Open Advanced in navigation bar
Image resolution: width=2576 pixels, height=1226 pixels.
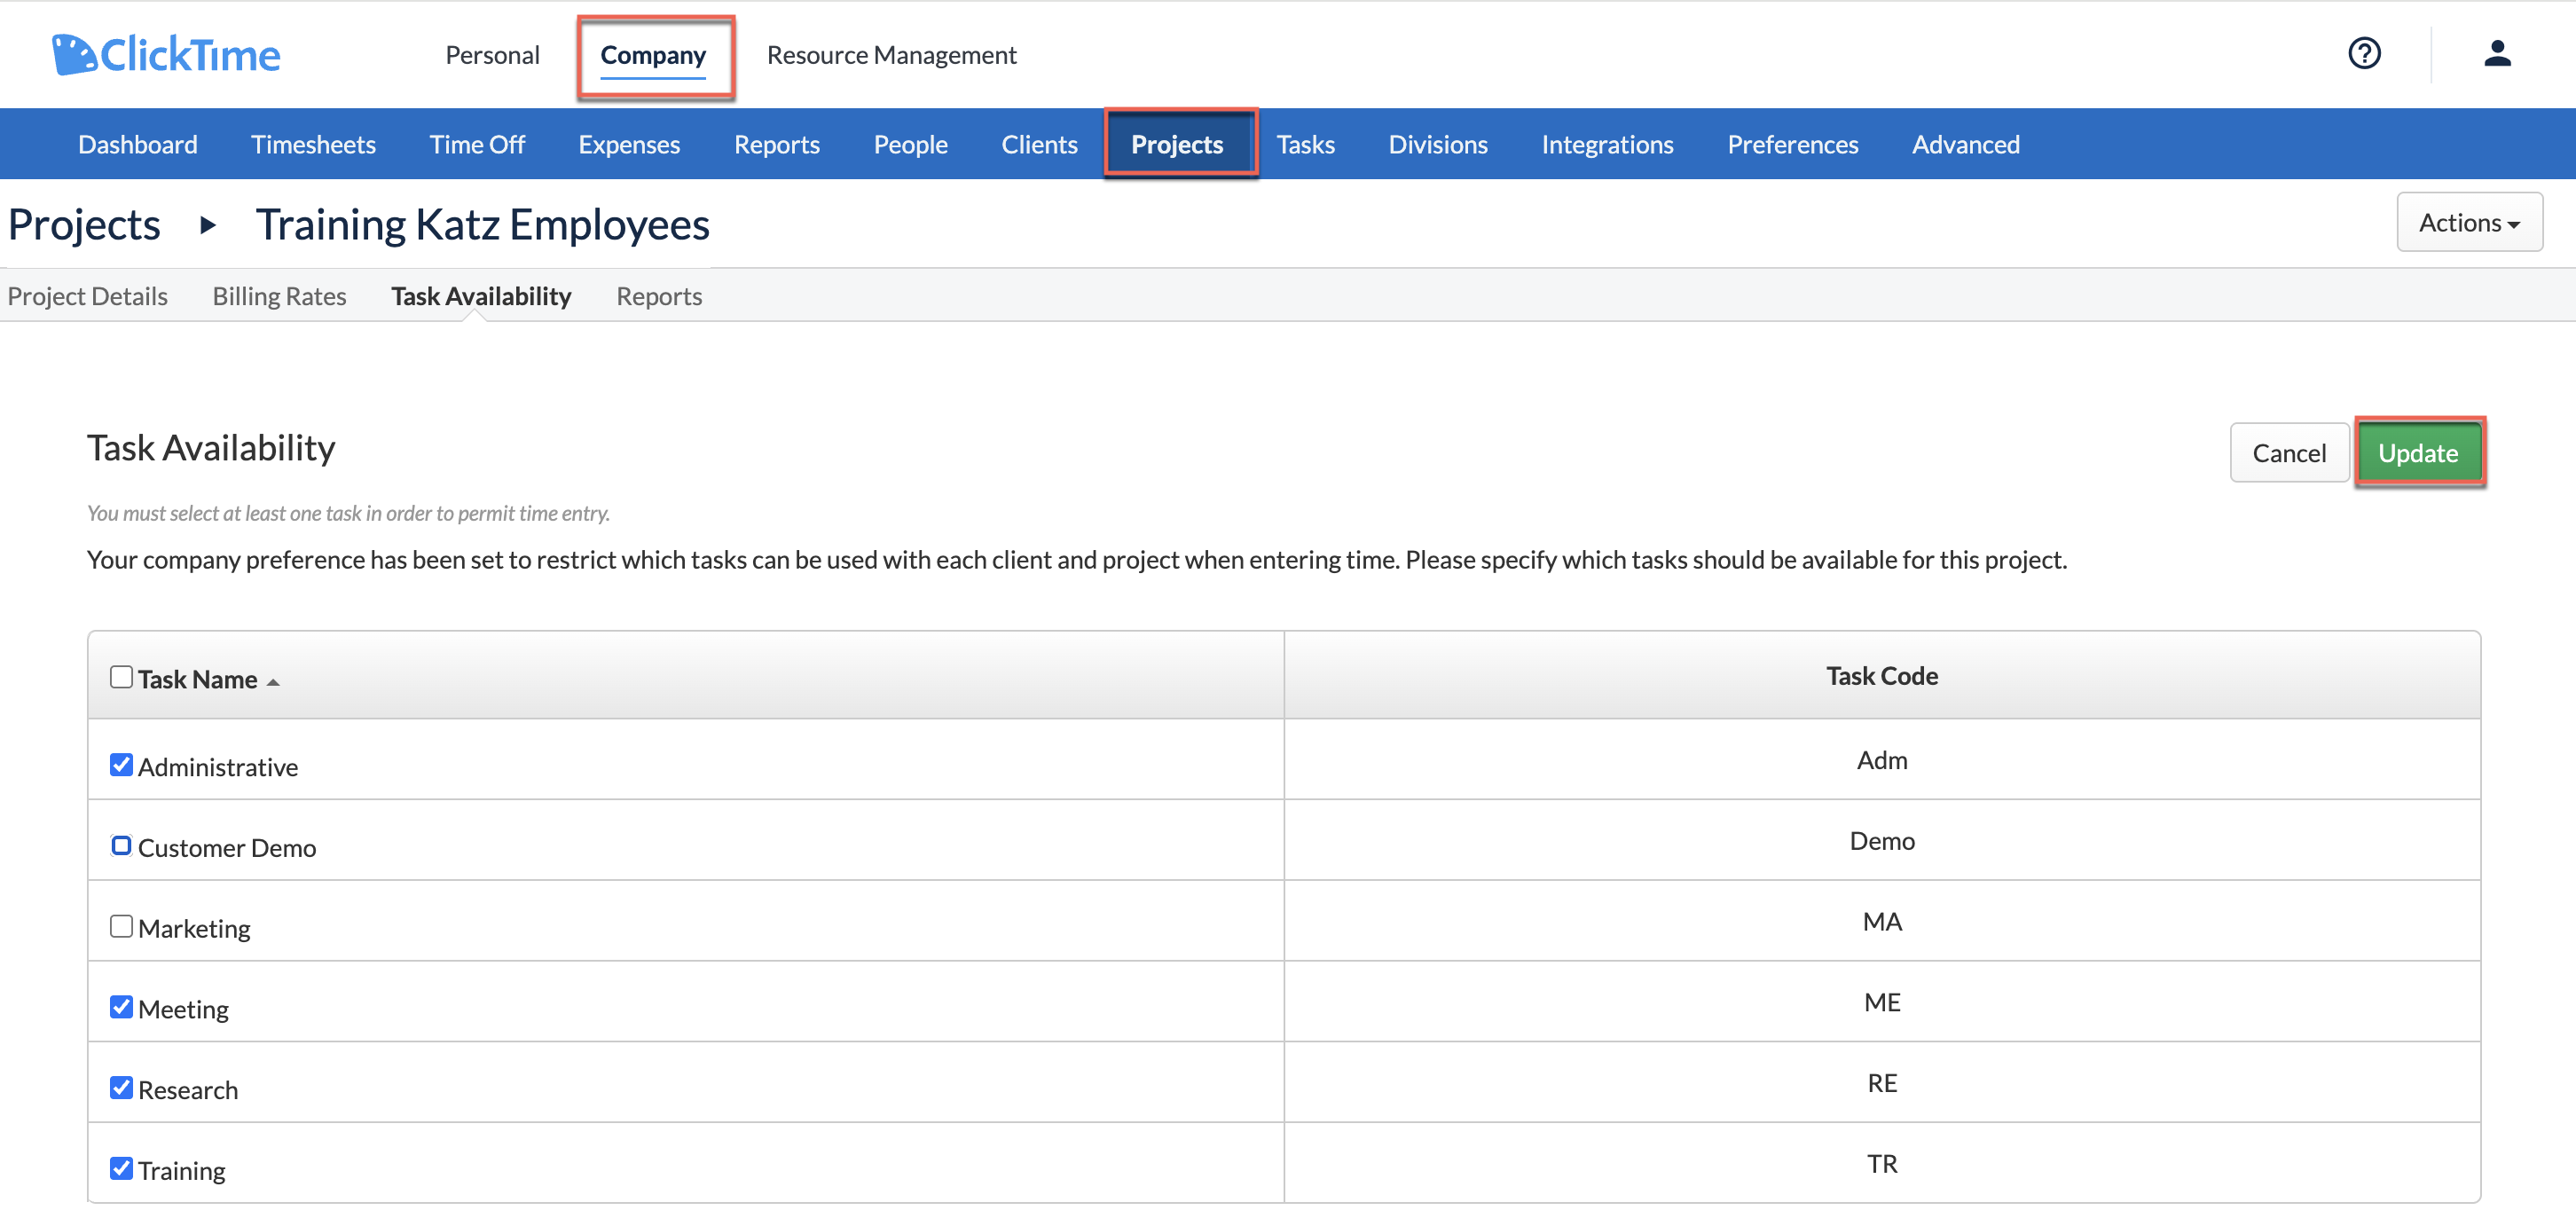[1965, 144]
